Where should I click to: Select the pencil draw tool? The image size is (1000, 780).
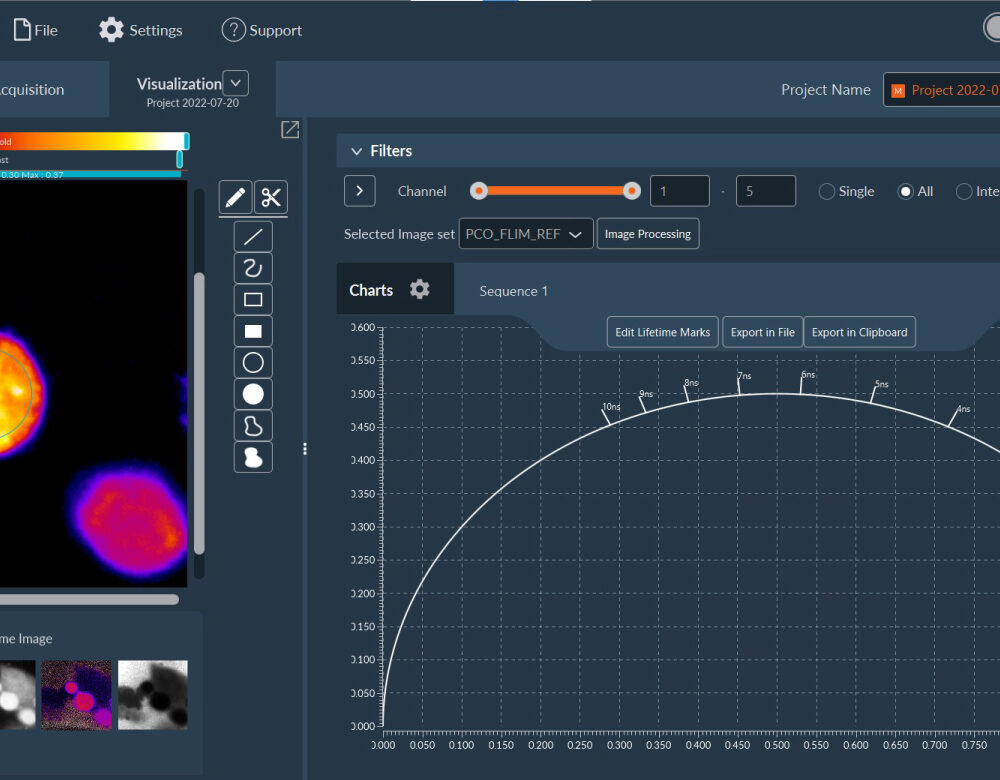pos(236,198)
